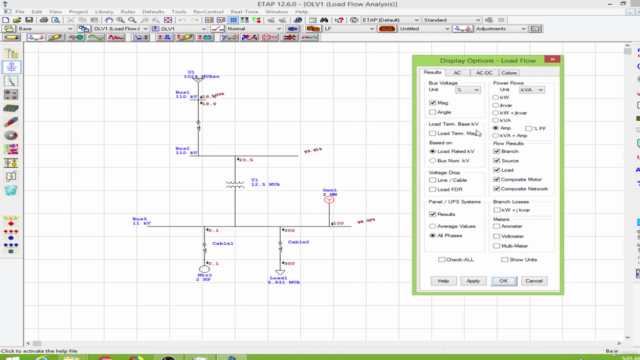The width and height of the screenshot is (640, 360).
Task: Uncheck Composite Motor flow results box
Action: (x=497, y=180)
